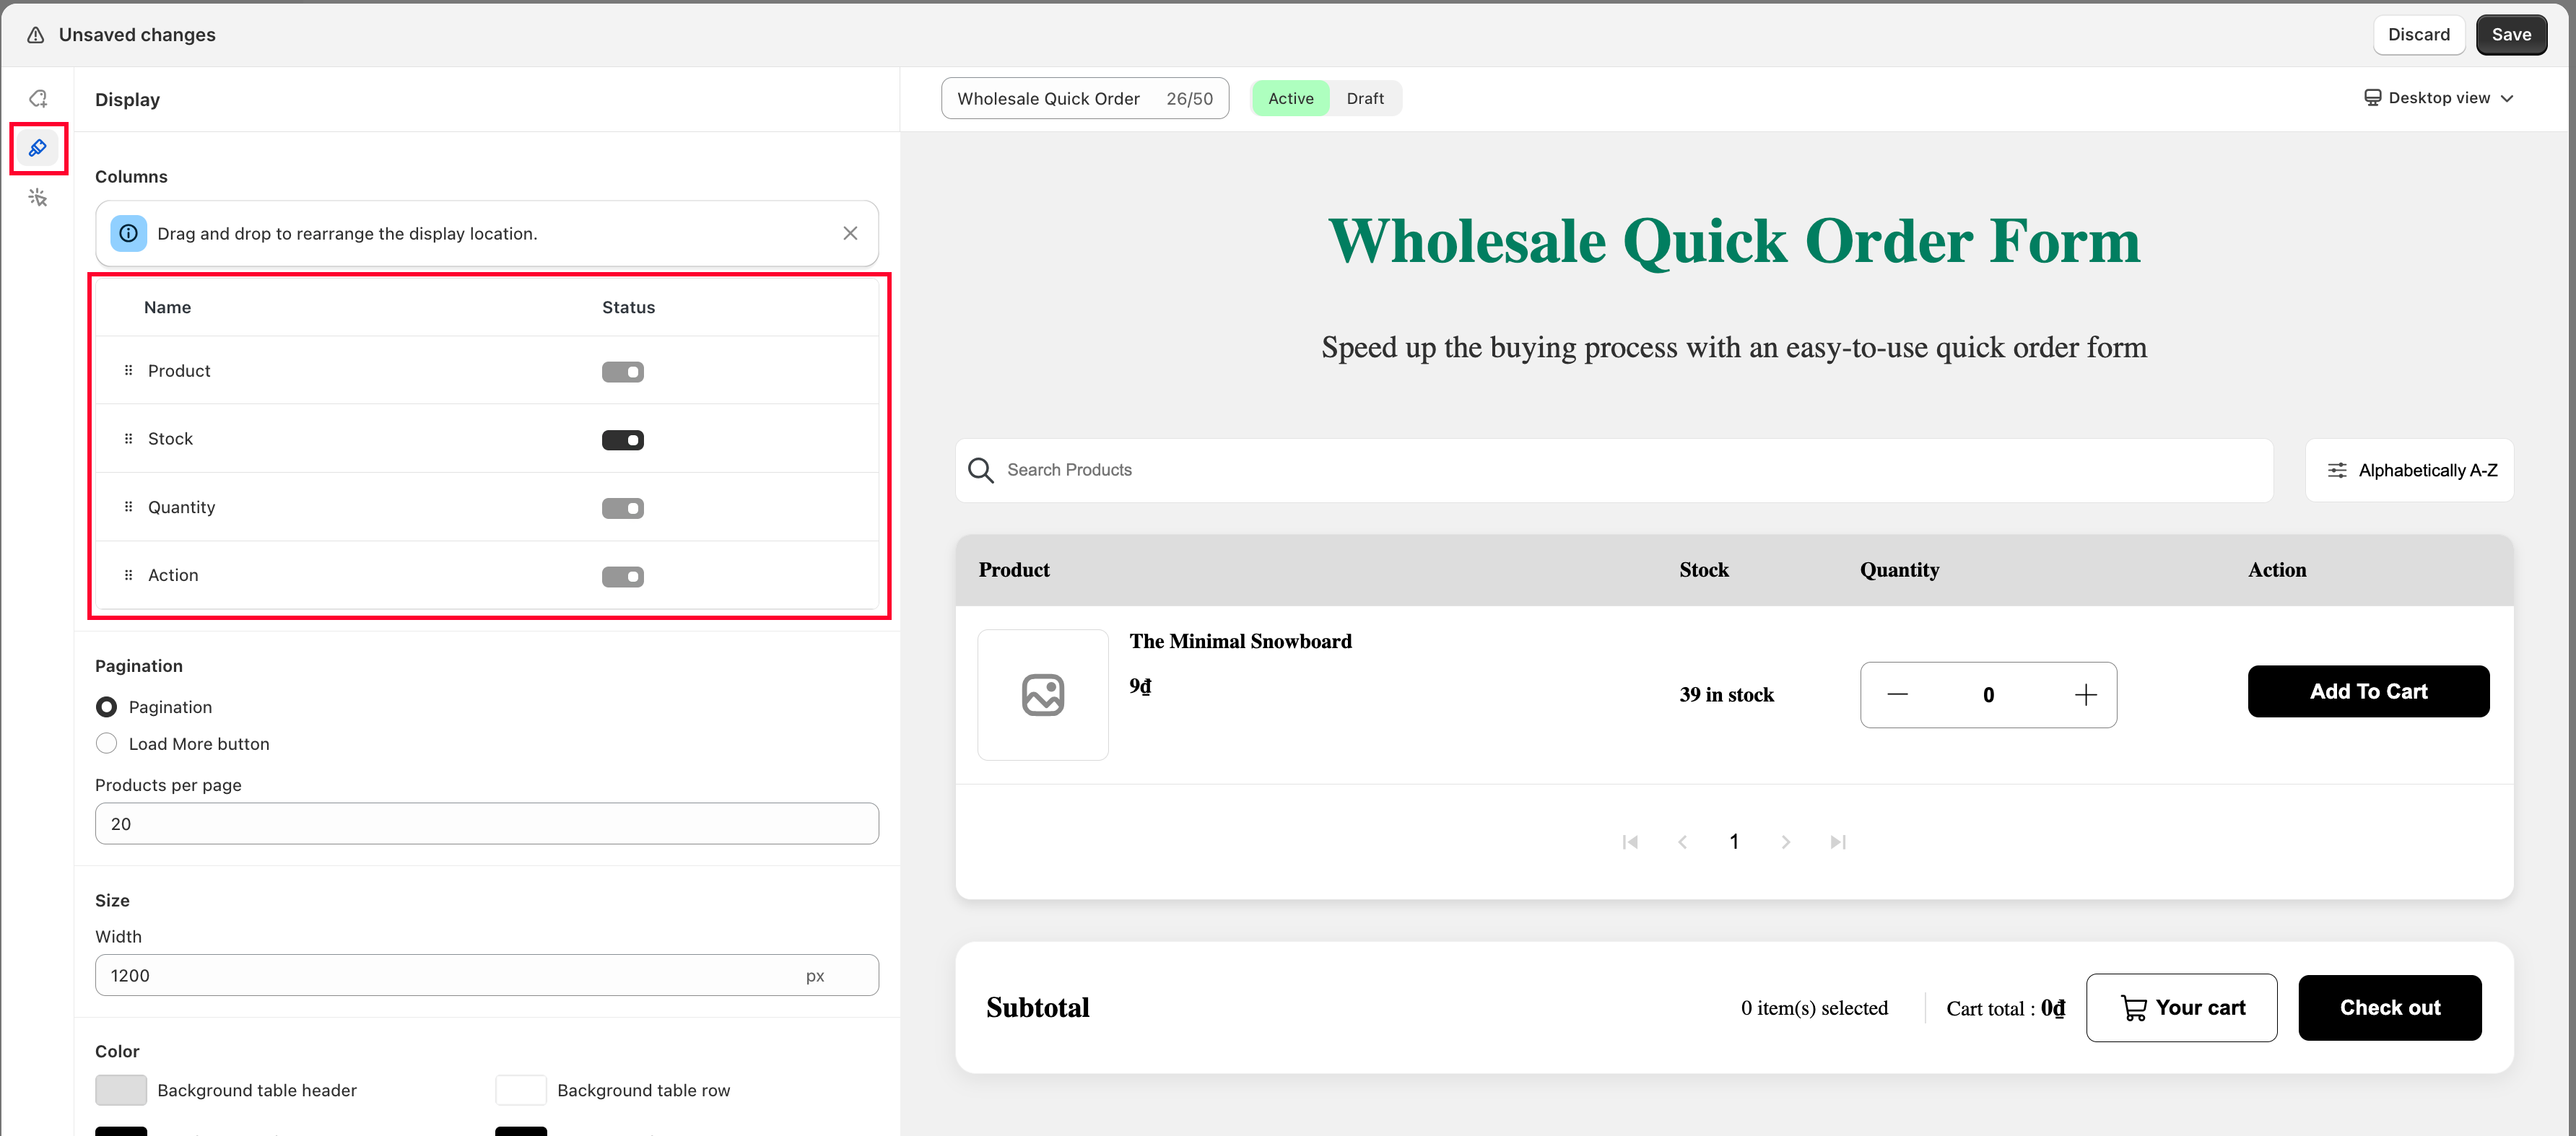Select the Load More button radio option
This screenshot has height=1136, width=2576.
(x=106, y=744)
